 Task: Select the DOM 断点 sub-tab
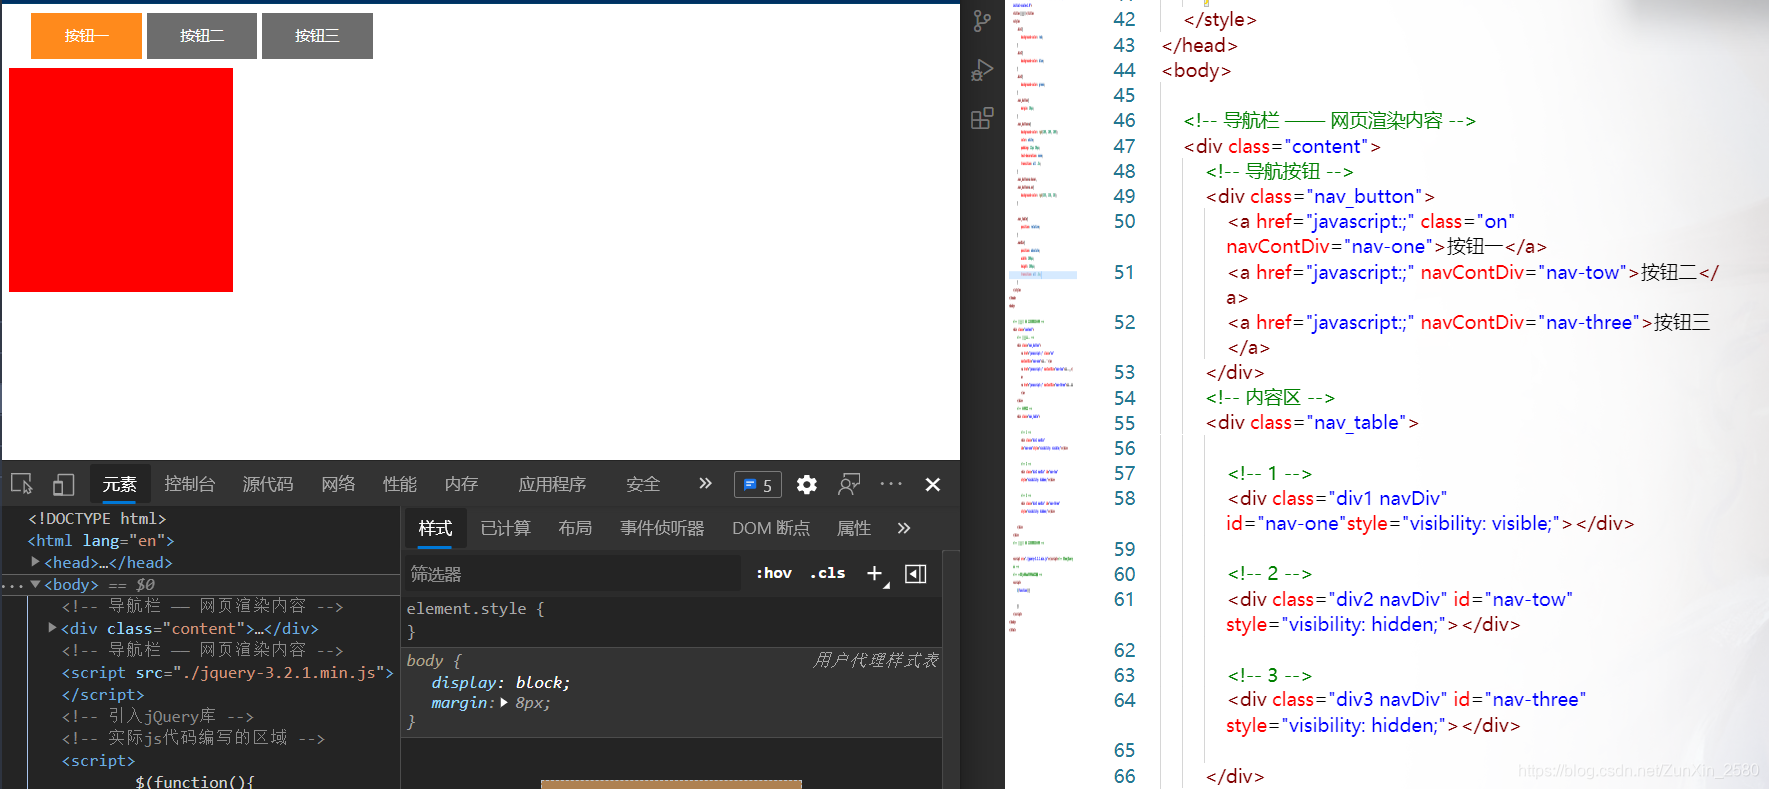771,528
